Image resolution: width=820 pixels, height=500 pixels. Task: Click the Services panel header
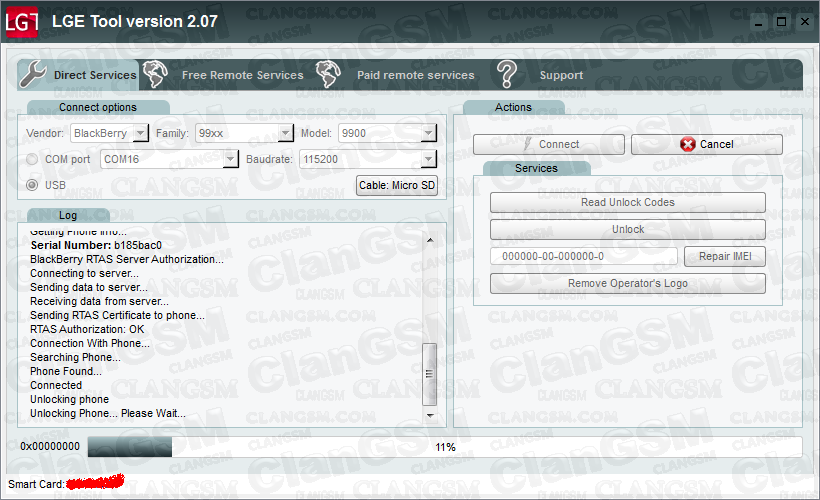click(x=537, y=168)
